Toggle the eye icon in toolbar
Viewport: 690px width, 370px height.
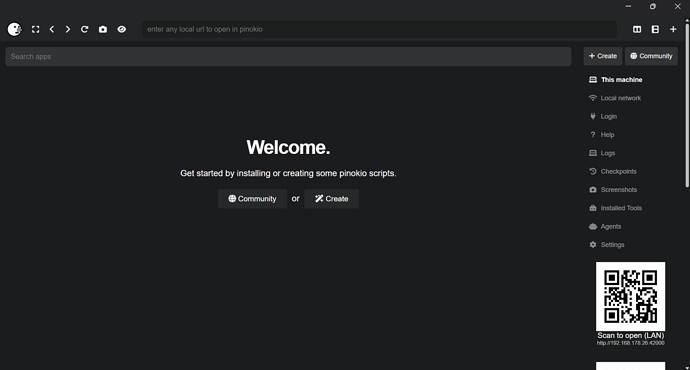pyautogui.click(x=122, y=29)
